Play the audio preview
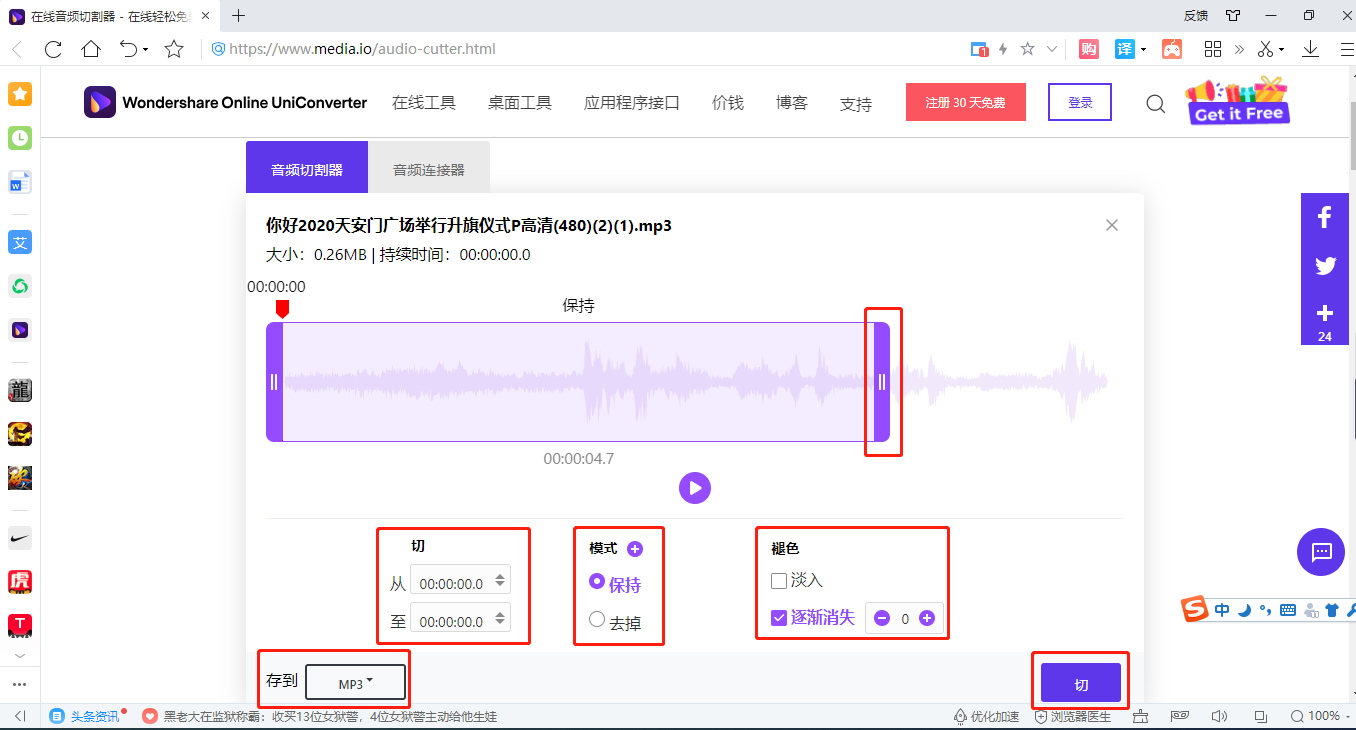This screenshot has height=730, width=1356. pyautogui.click(x=695, y=488)
